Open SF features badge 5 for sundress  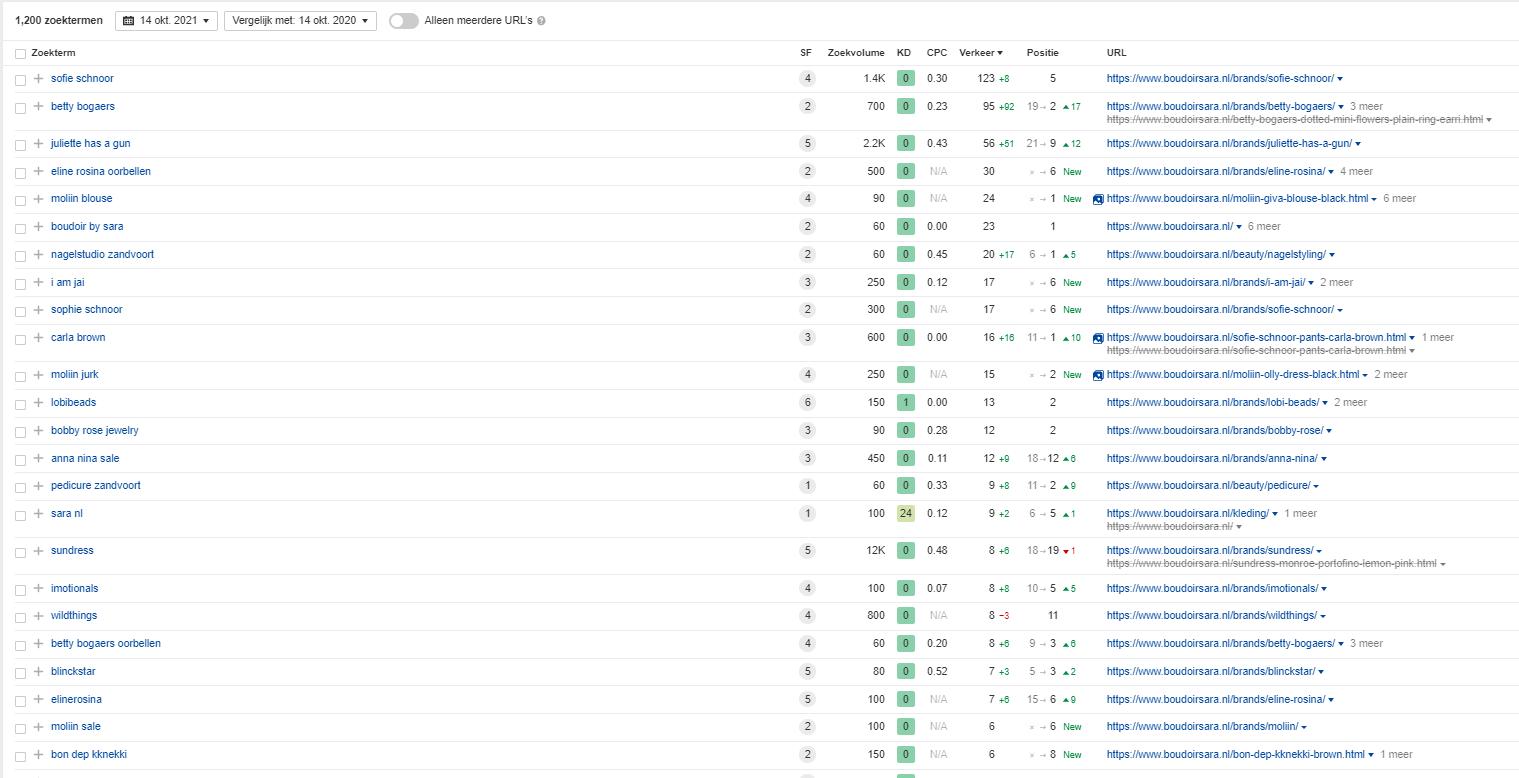coord(807,551)
